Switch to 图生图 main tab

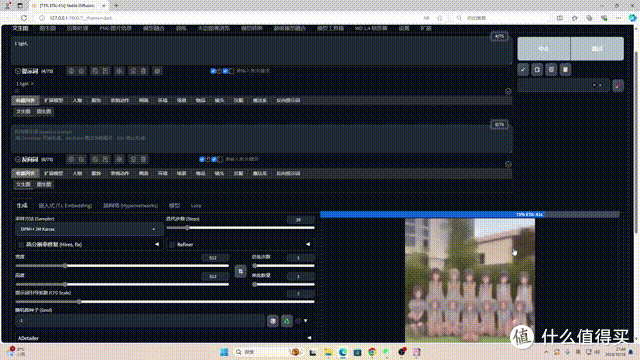pyautogui.click(x=47, y=29)
